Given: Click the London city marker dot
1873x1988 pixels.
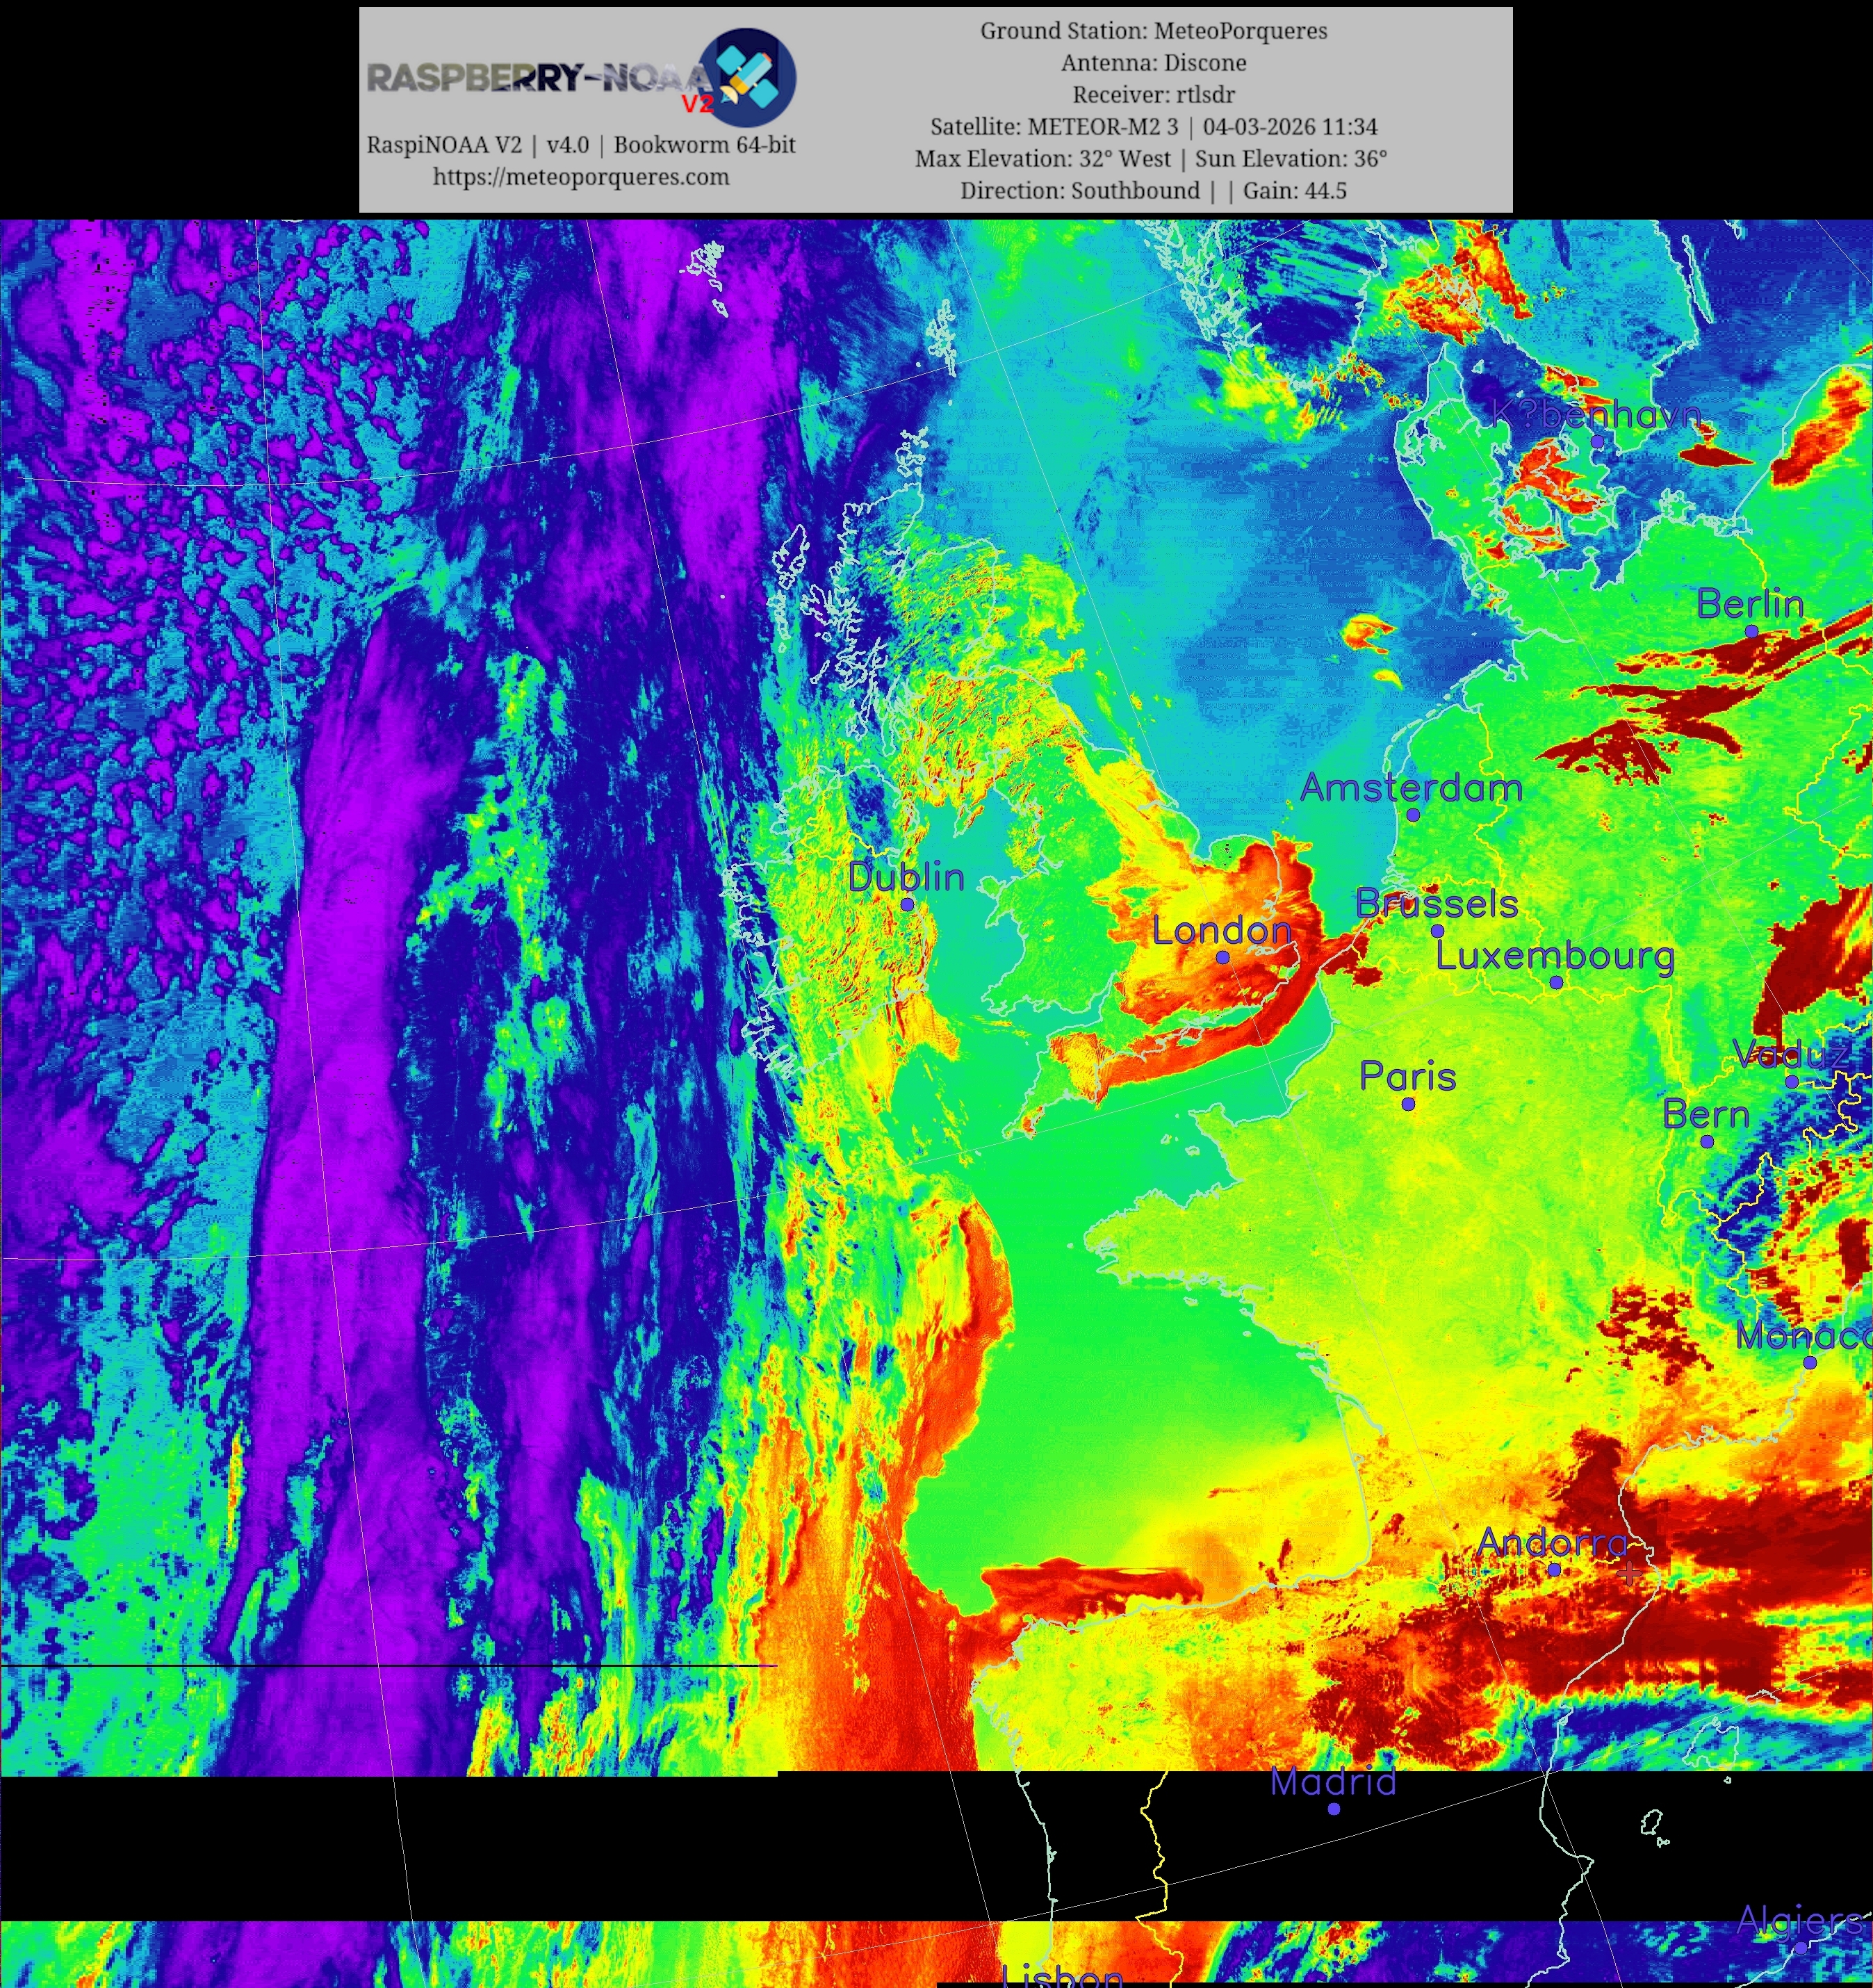Looking at the screenshot, I should (x=1222, y=957).
